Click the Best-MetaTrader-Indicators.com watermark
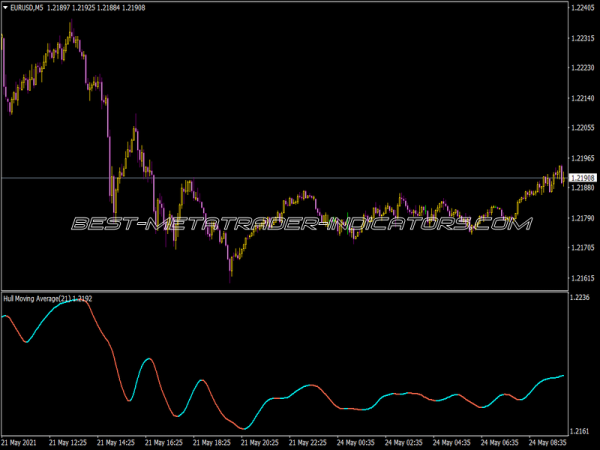 coord(300,224)
